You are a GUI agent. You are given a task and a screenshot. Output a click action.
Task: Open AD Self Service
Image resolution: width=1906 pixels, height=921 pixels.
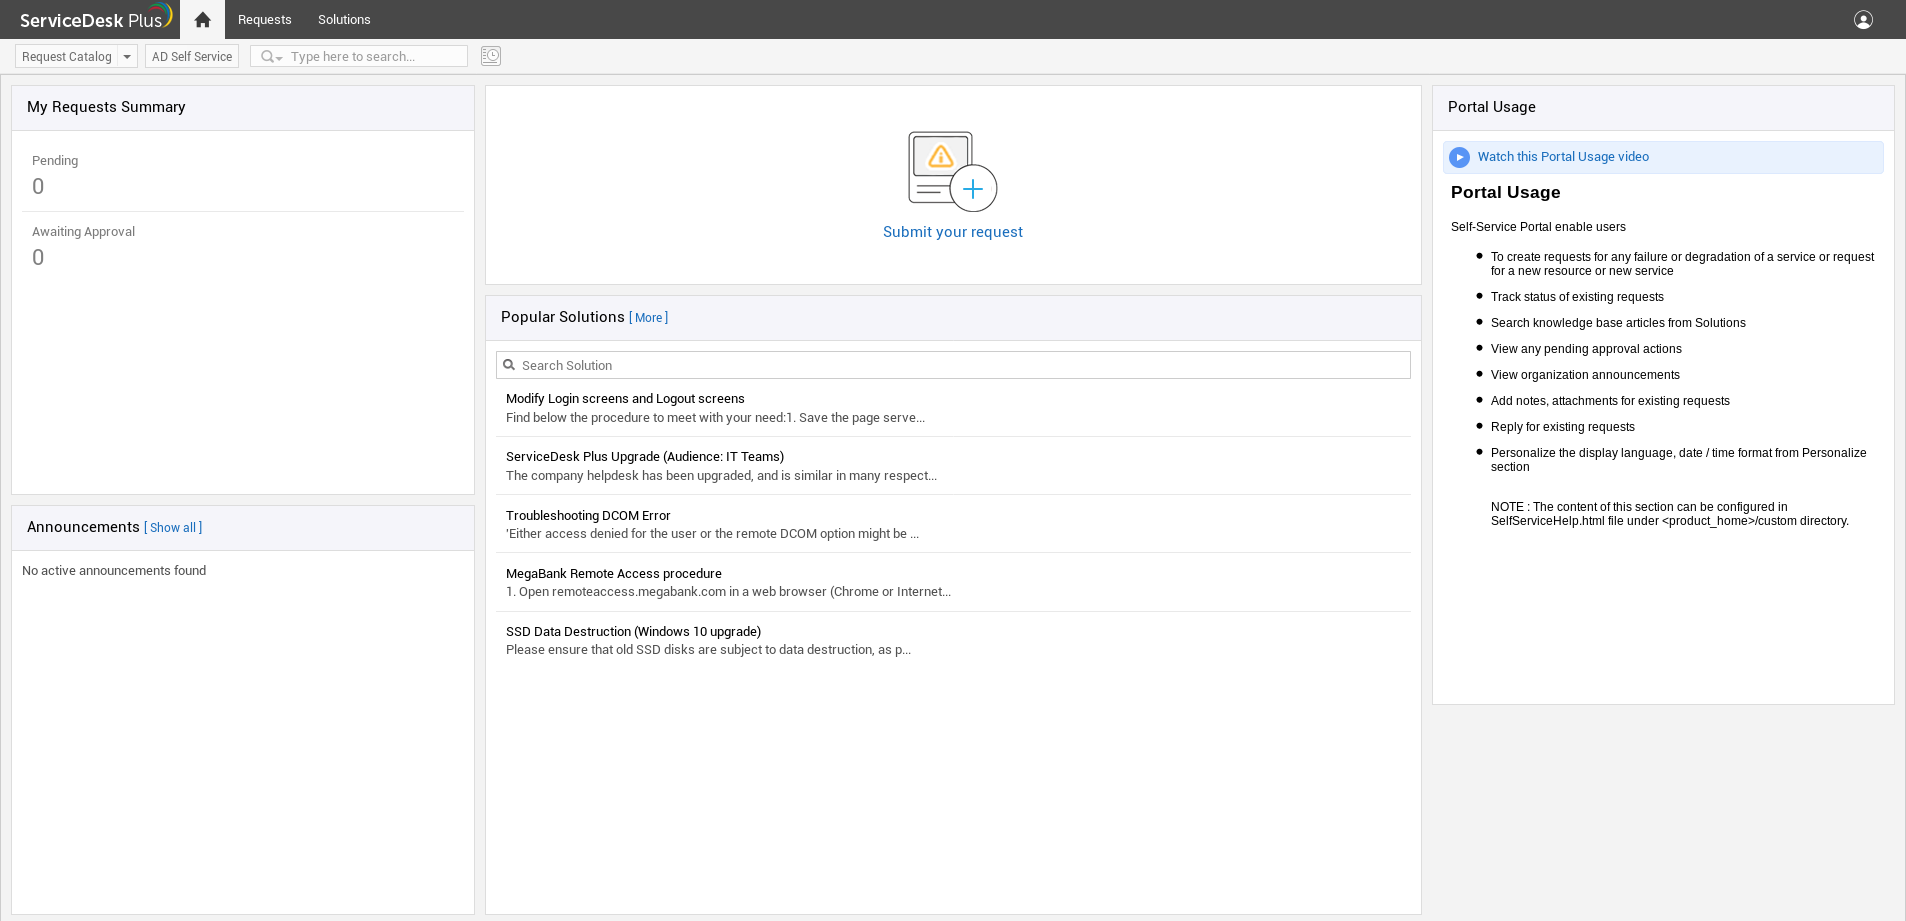pyautogui.click(x=192, y=57)
